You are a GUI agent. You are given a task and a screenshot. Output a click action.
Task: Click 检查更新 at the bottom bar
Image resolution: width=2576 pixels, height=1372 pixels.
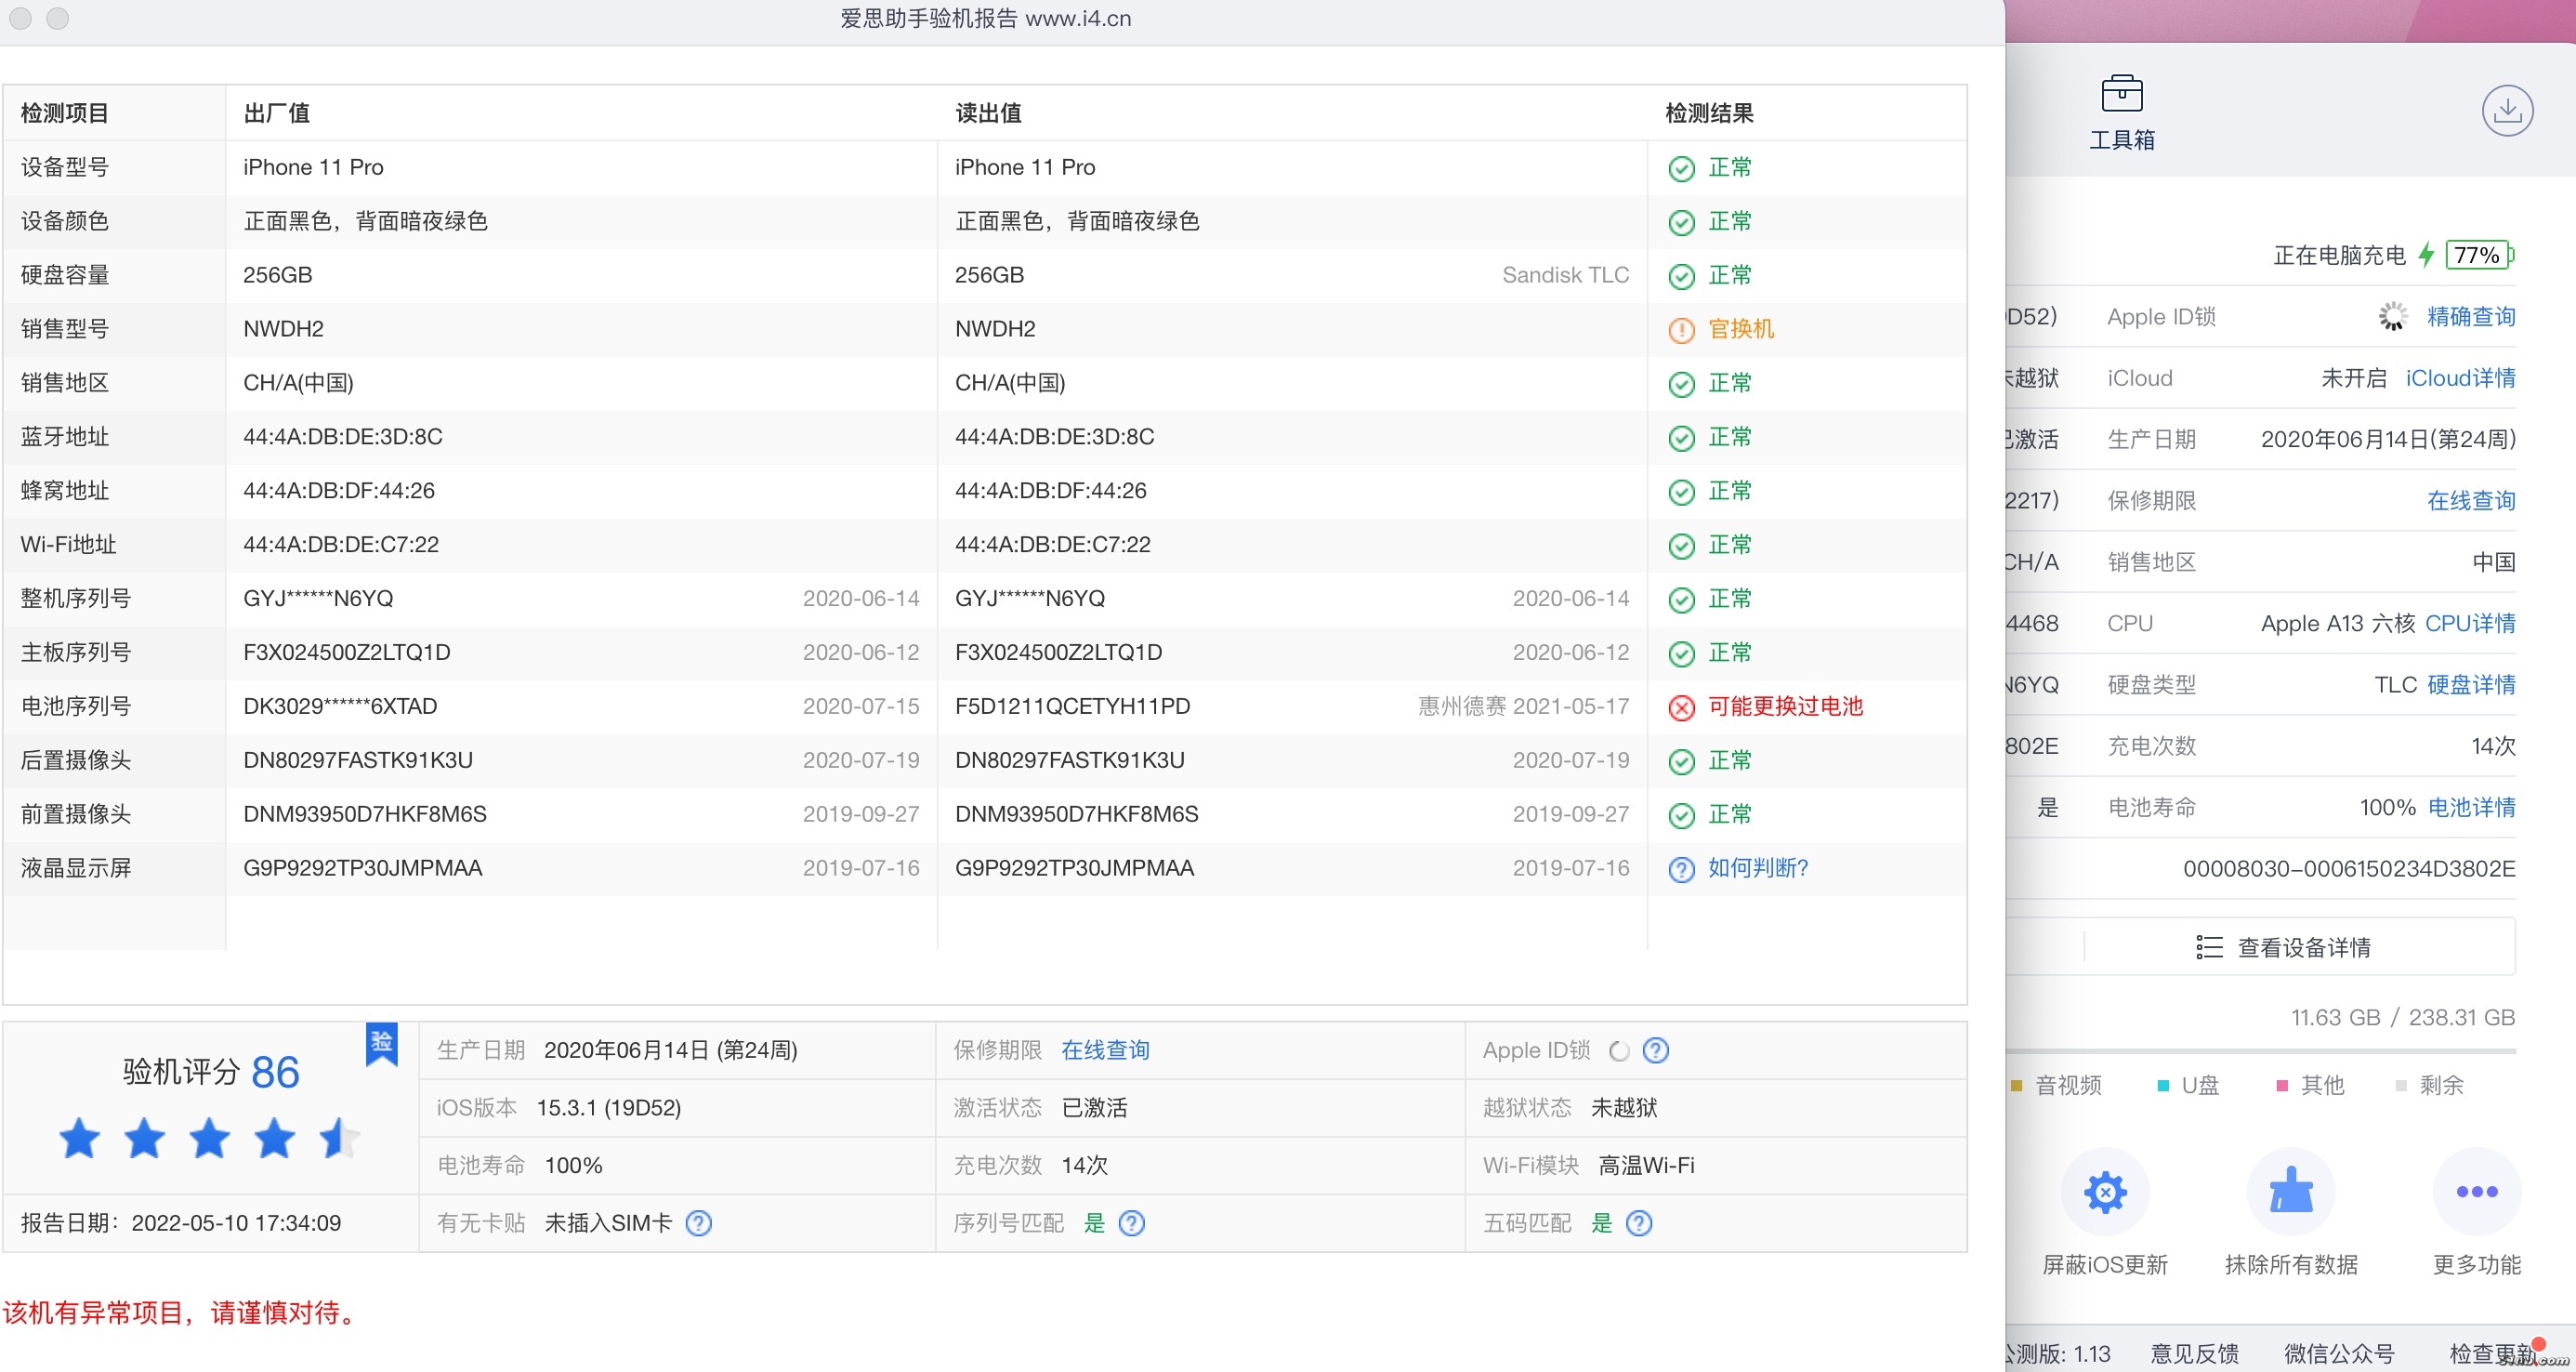click(2492, 1353)
